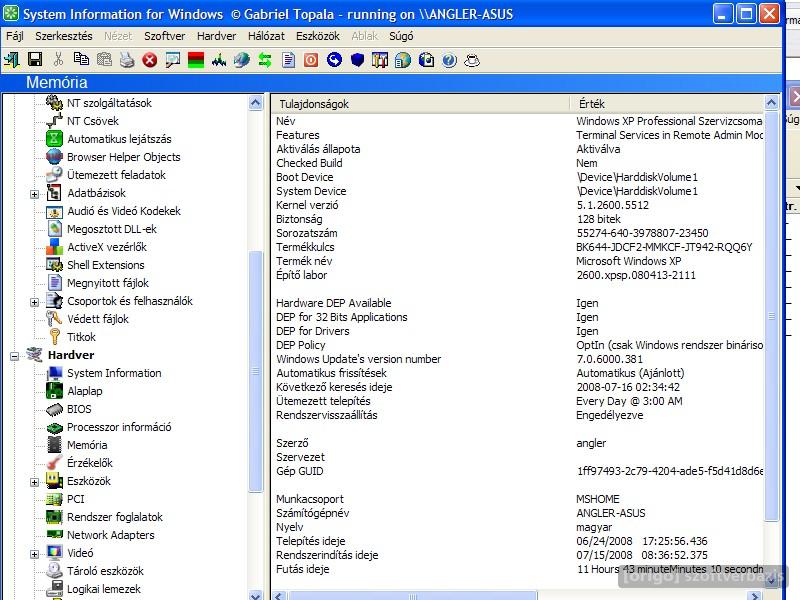
Task: Select Rendszer foglalatok in the tree
Action: 115,517
